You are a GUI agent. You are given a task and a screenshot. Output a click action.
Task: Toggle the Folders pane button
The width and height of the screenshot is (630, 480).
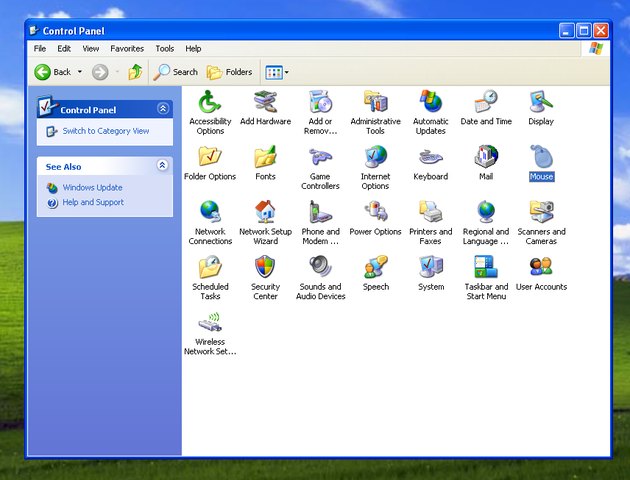230,72
